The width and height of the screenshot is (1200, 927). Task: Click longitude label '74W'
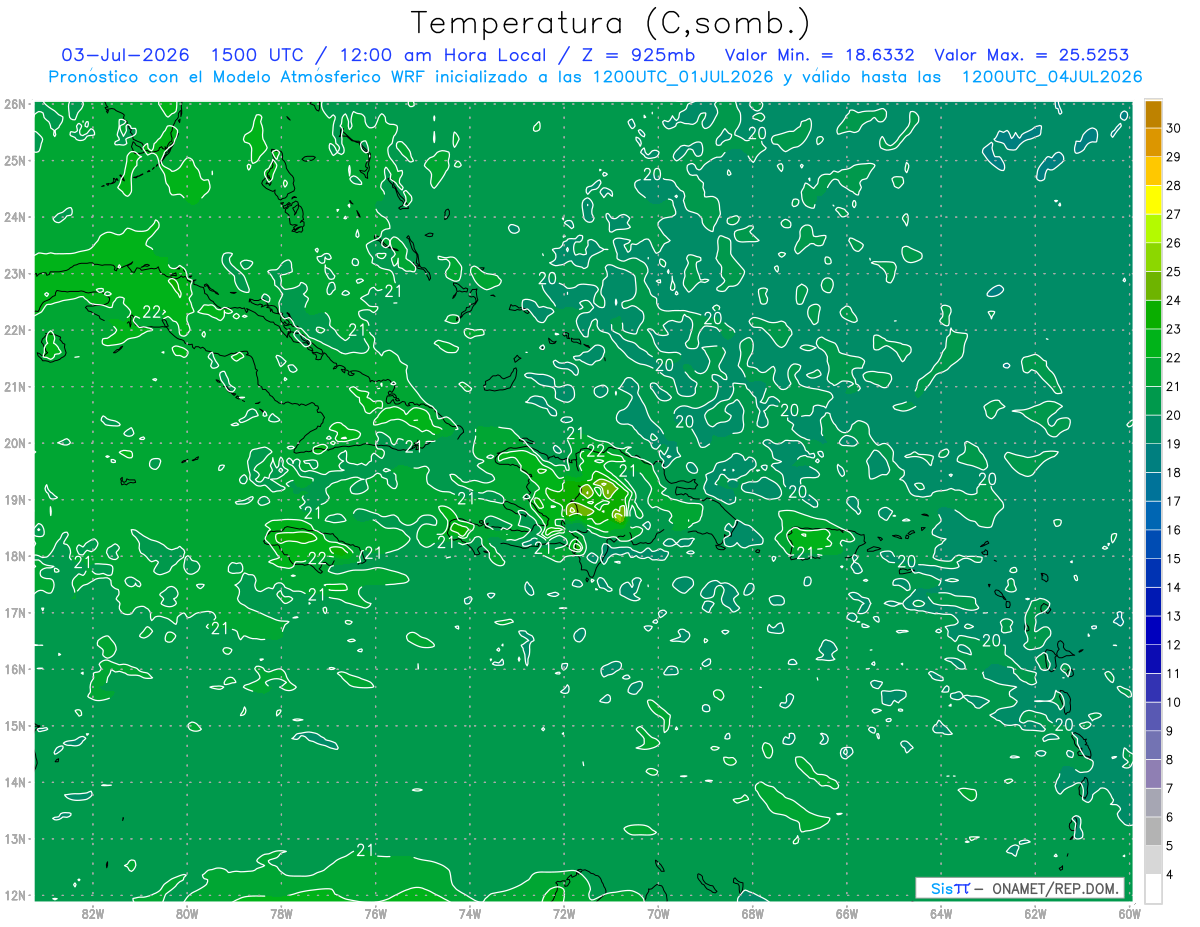tap(470, 913)
